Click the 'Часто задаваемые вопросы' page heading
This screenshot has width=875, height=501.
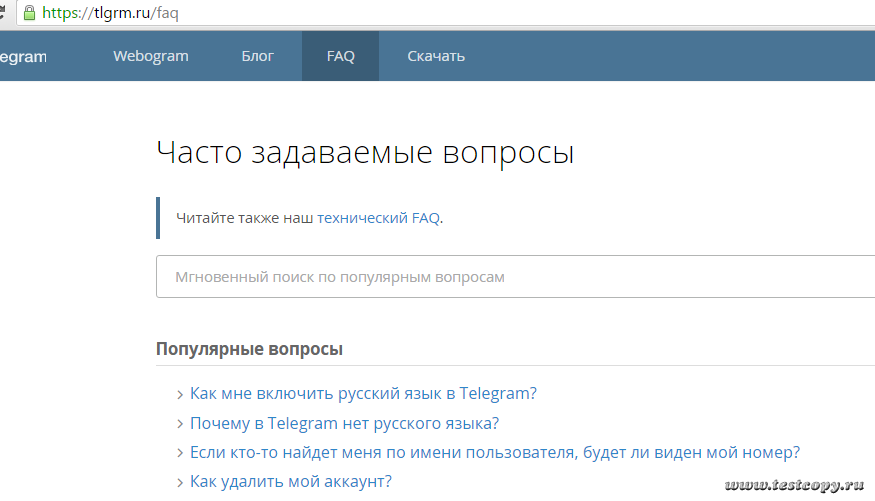coord(365,153)
